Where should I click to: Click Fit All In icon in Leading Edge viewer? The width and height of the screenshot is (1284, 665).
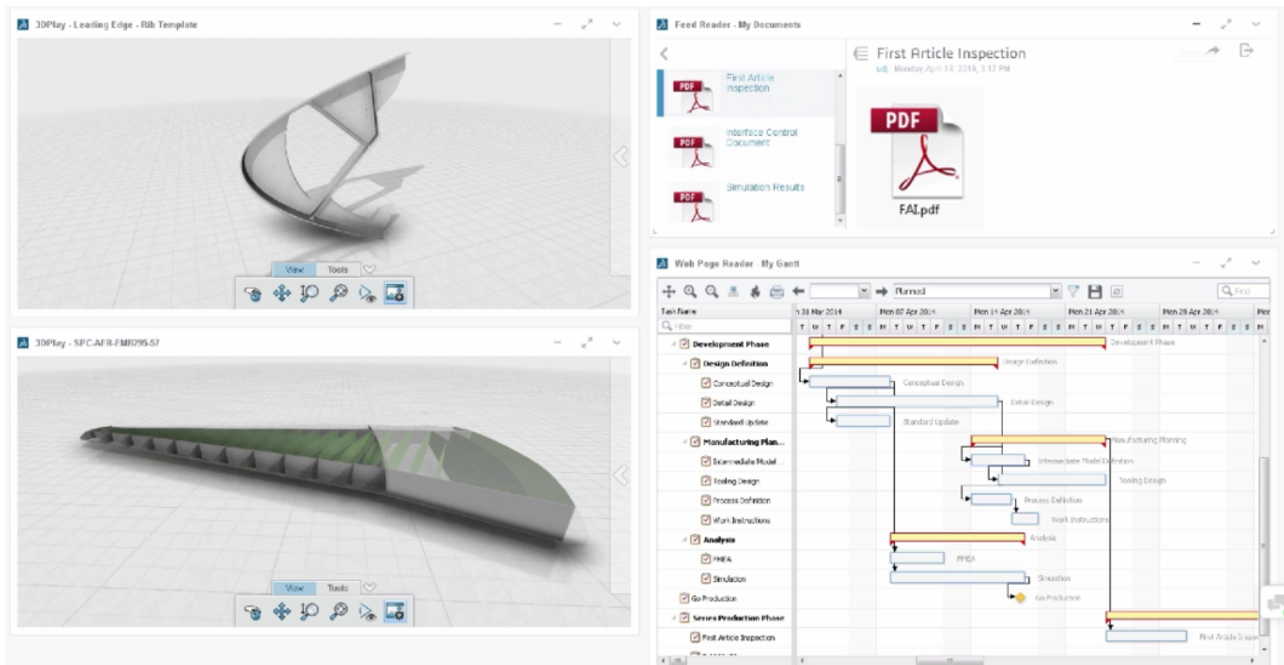(339, 294)
